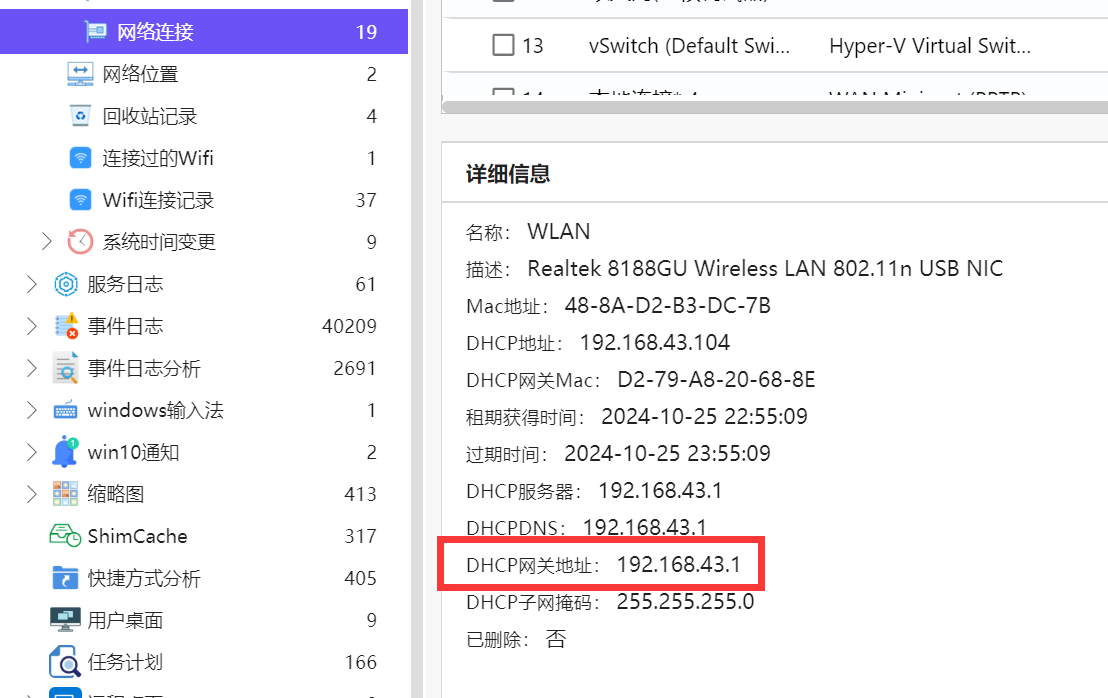Click the 系统时间变更 clock icon
This screenshot has height=698, width=1108.
coord(80,242)
